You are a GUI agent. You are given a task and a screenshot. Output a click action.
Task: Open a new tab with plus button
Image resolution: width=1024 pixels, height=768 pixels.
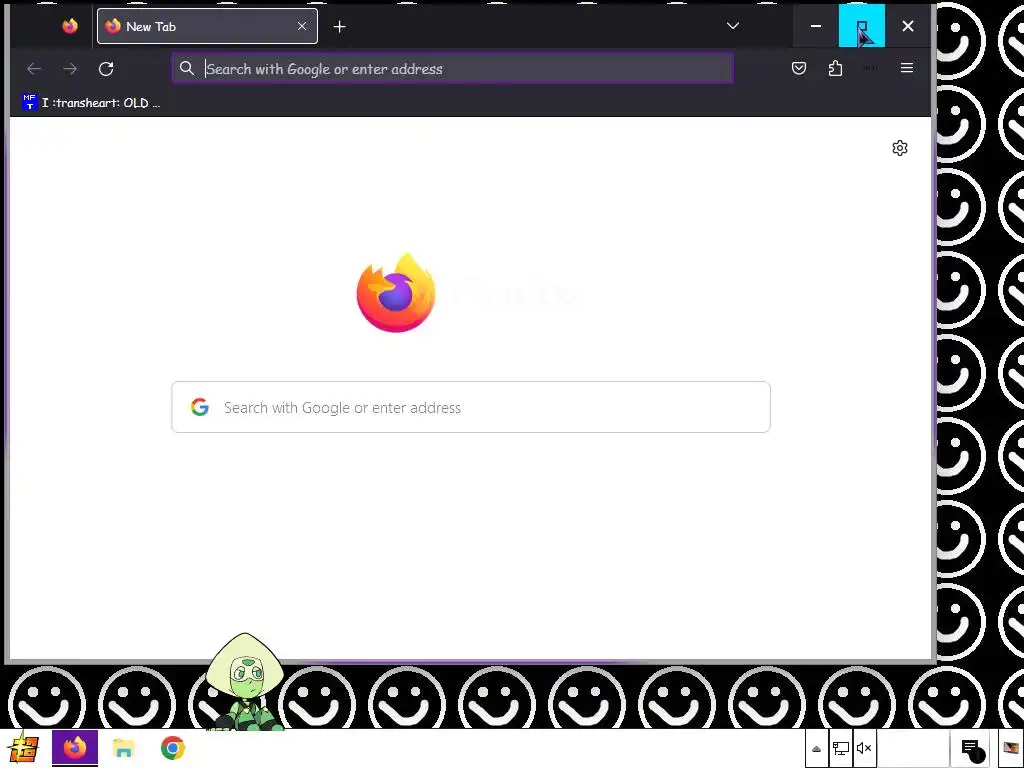pyautogui.click(x=340, y=27)
